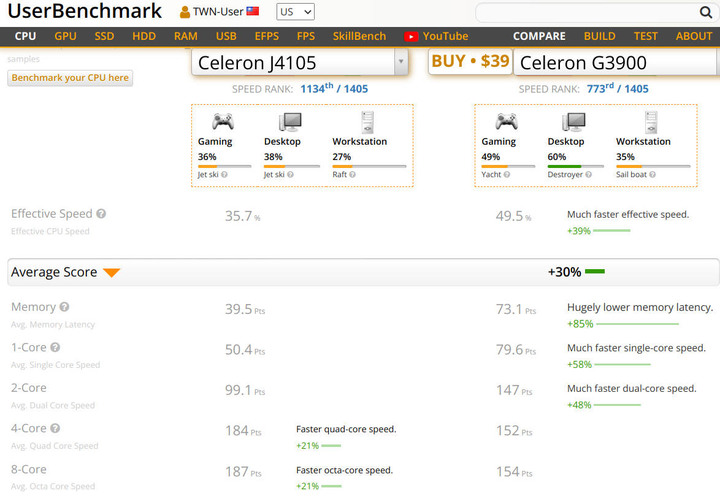720x496 pixels.
Task: Click the J4105 Gaming controller icon
Action: tap(223, 122)
